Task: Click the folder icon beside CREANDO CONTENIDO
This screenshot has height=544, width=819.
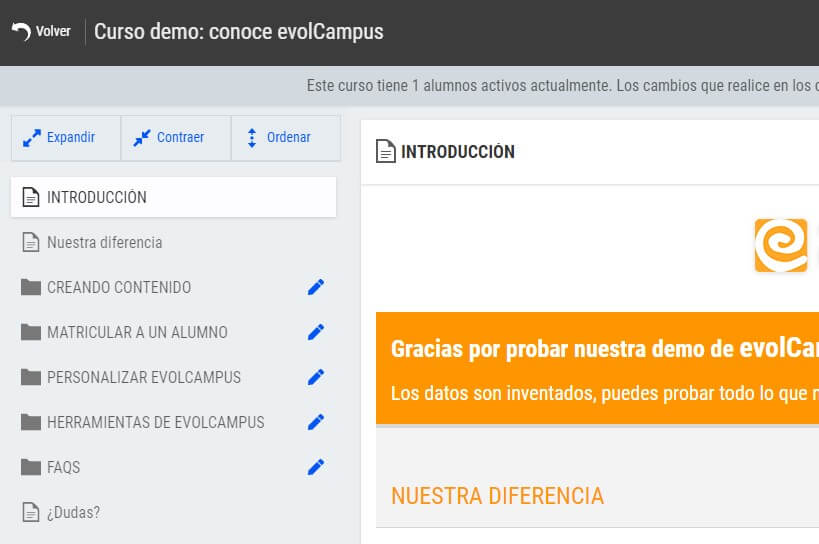Action: 31,287
